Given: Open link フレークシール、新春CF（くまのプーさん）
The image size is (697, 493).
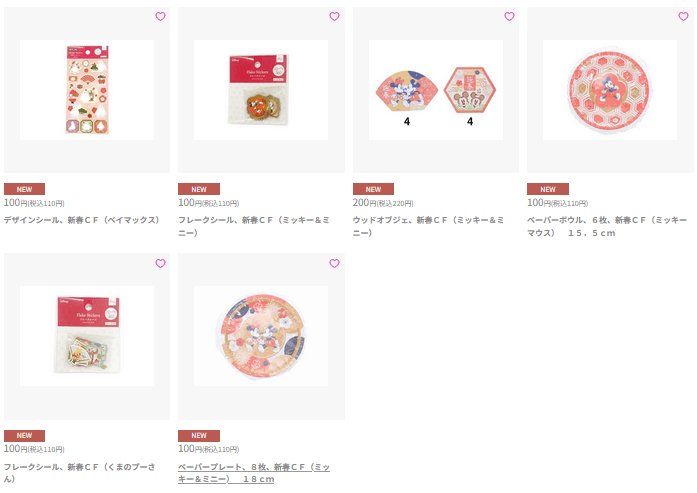Looking at the screenshot, I should [x=80, y=473].
